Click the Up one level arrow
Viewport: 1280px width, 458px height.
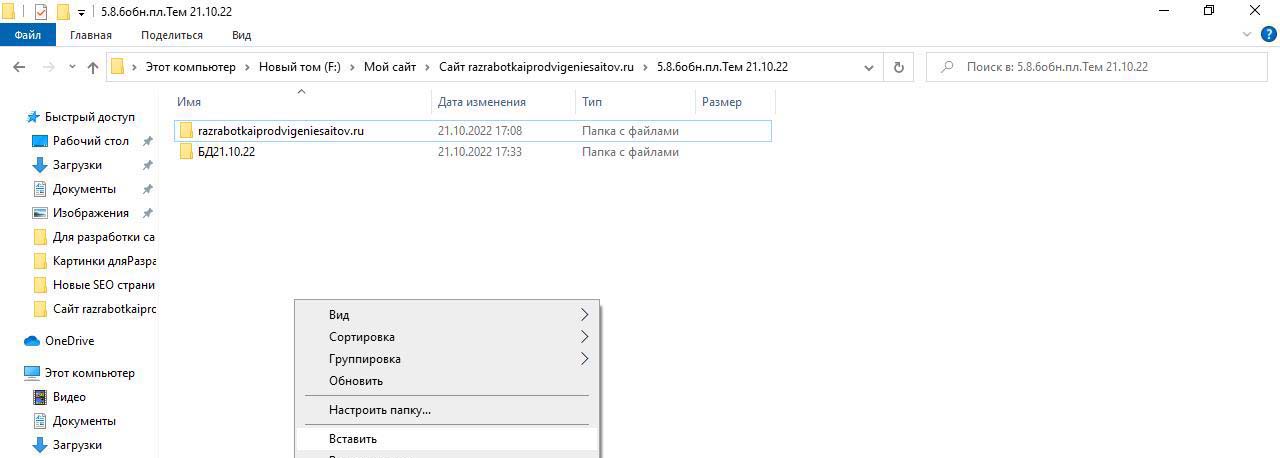click(93, 67)
